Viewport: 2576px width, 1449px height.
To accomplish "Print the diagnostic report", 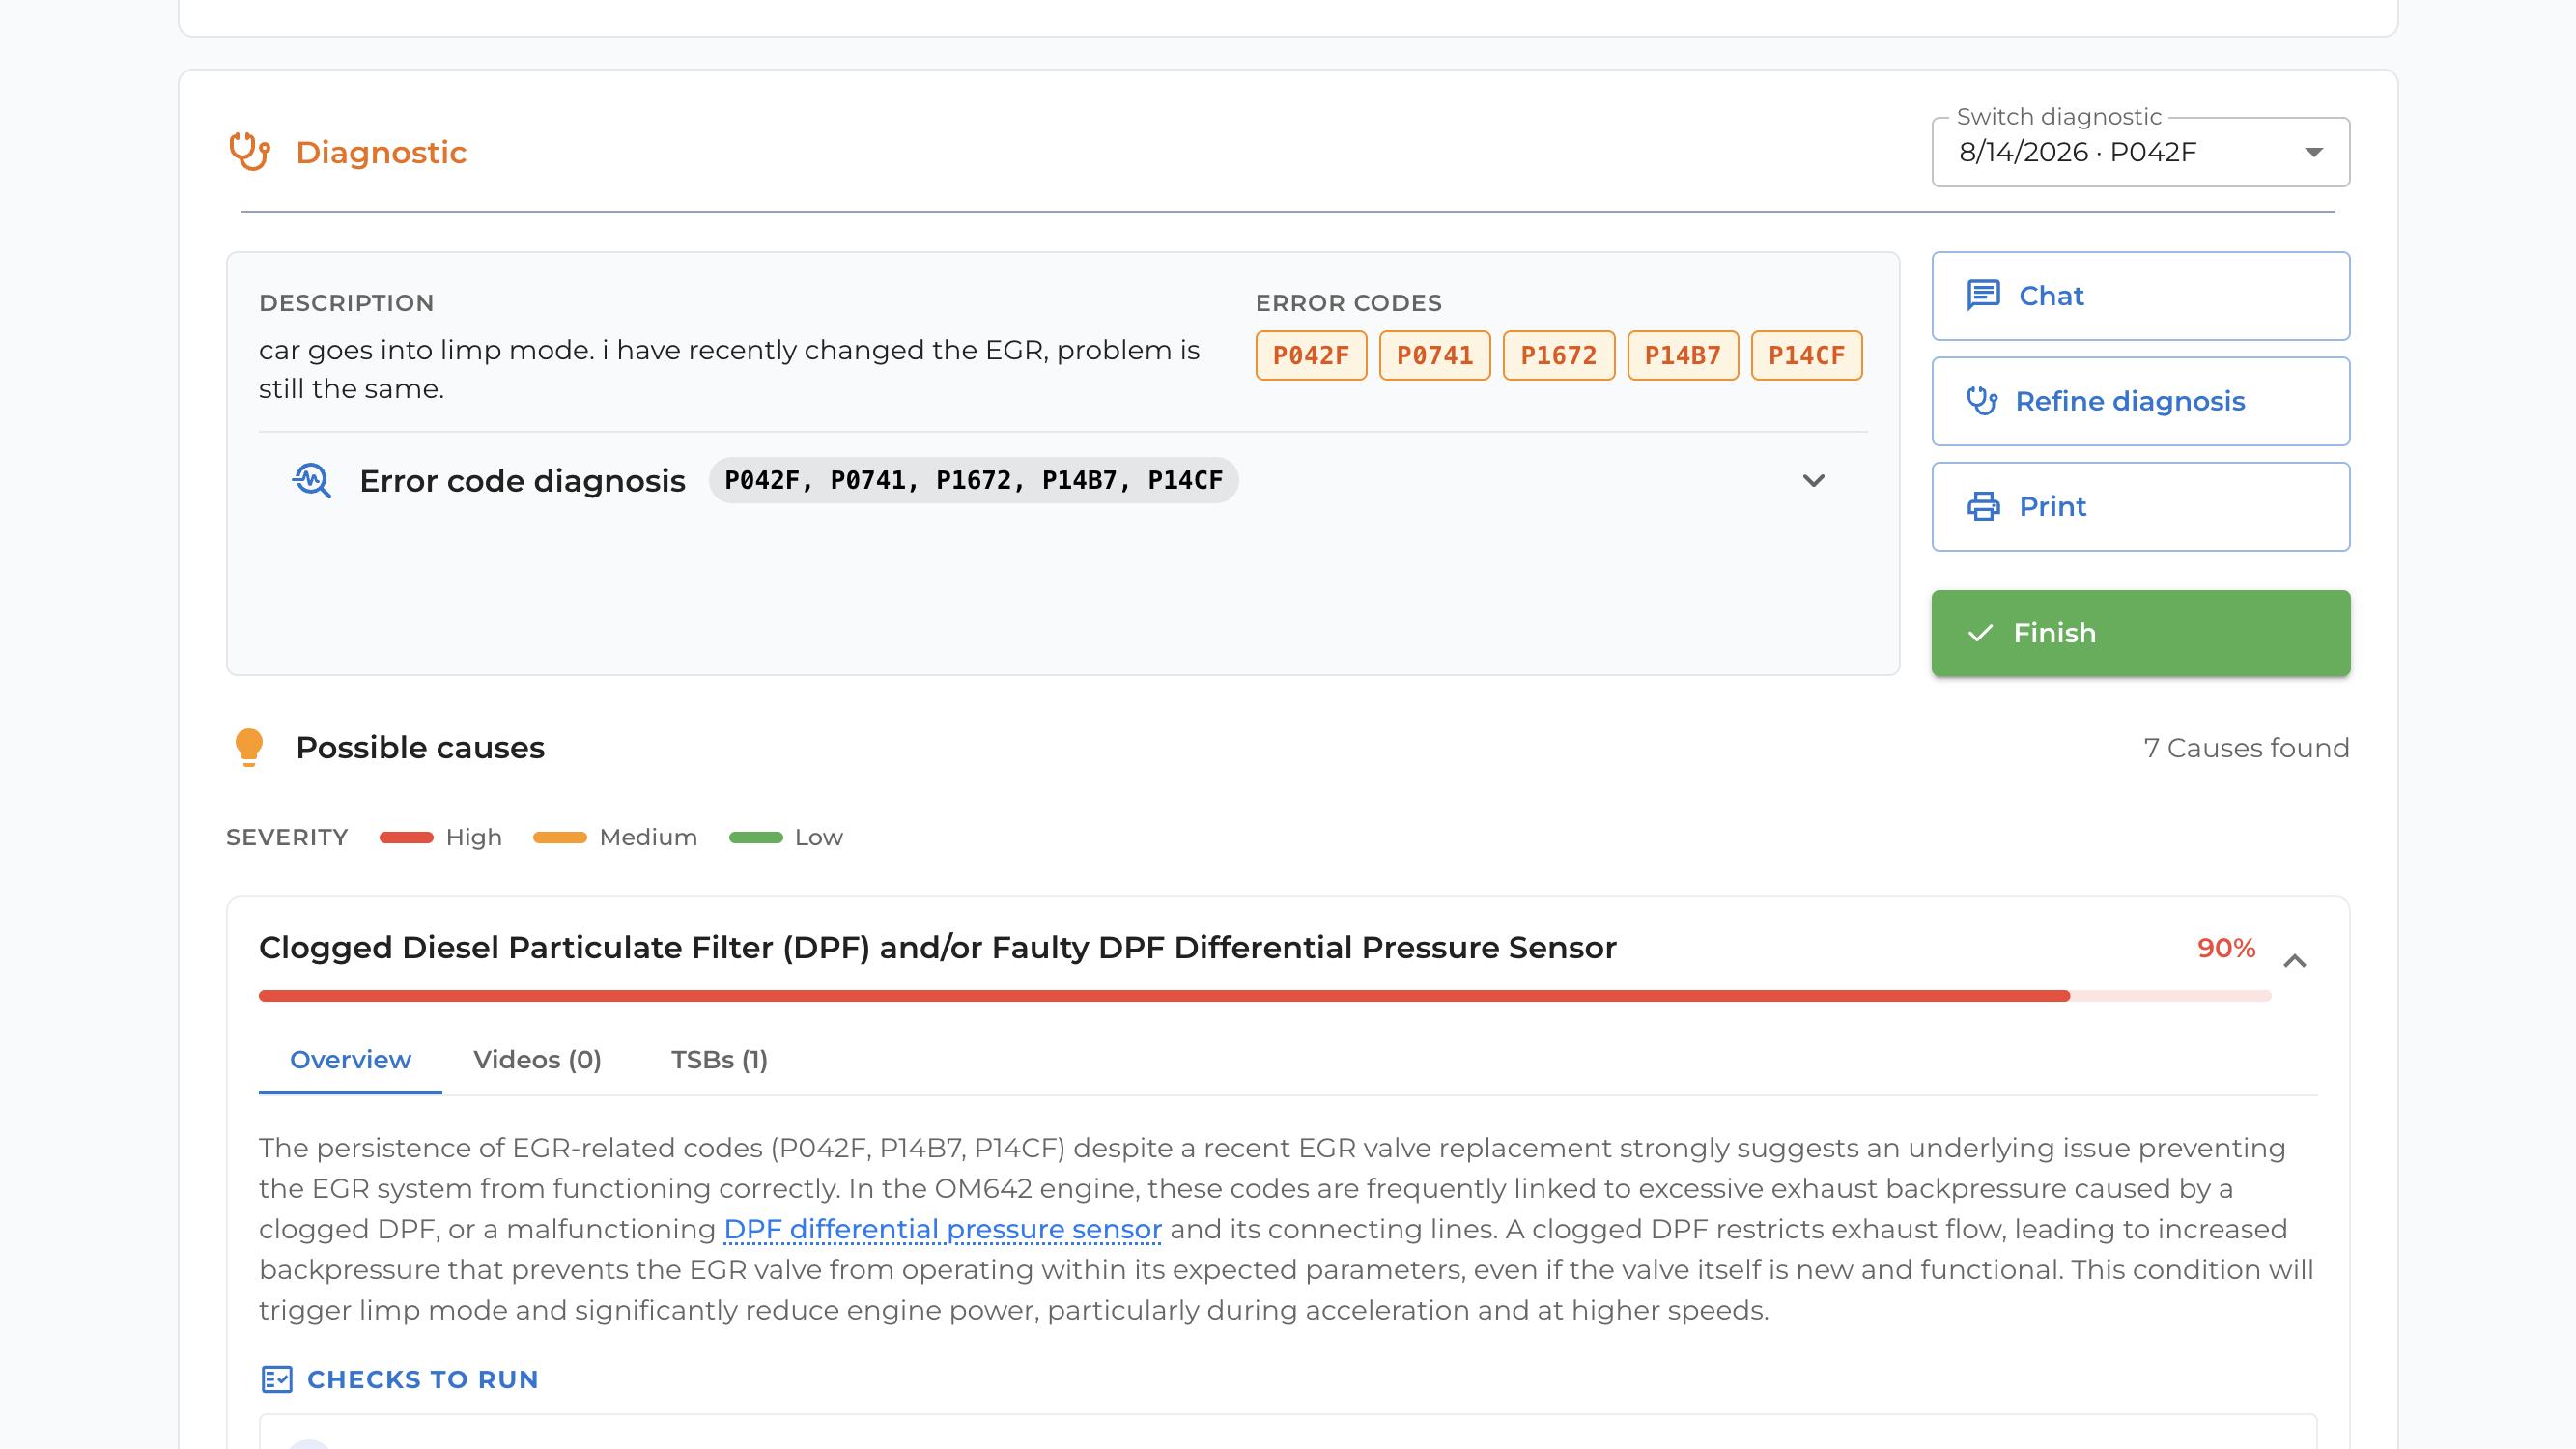I will click(x=2140, y=506).
